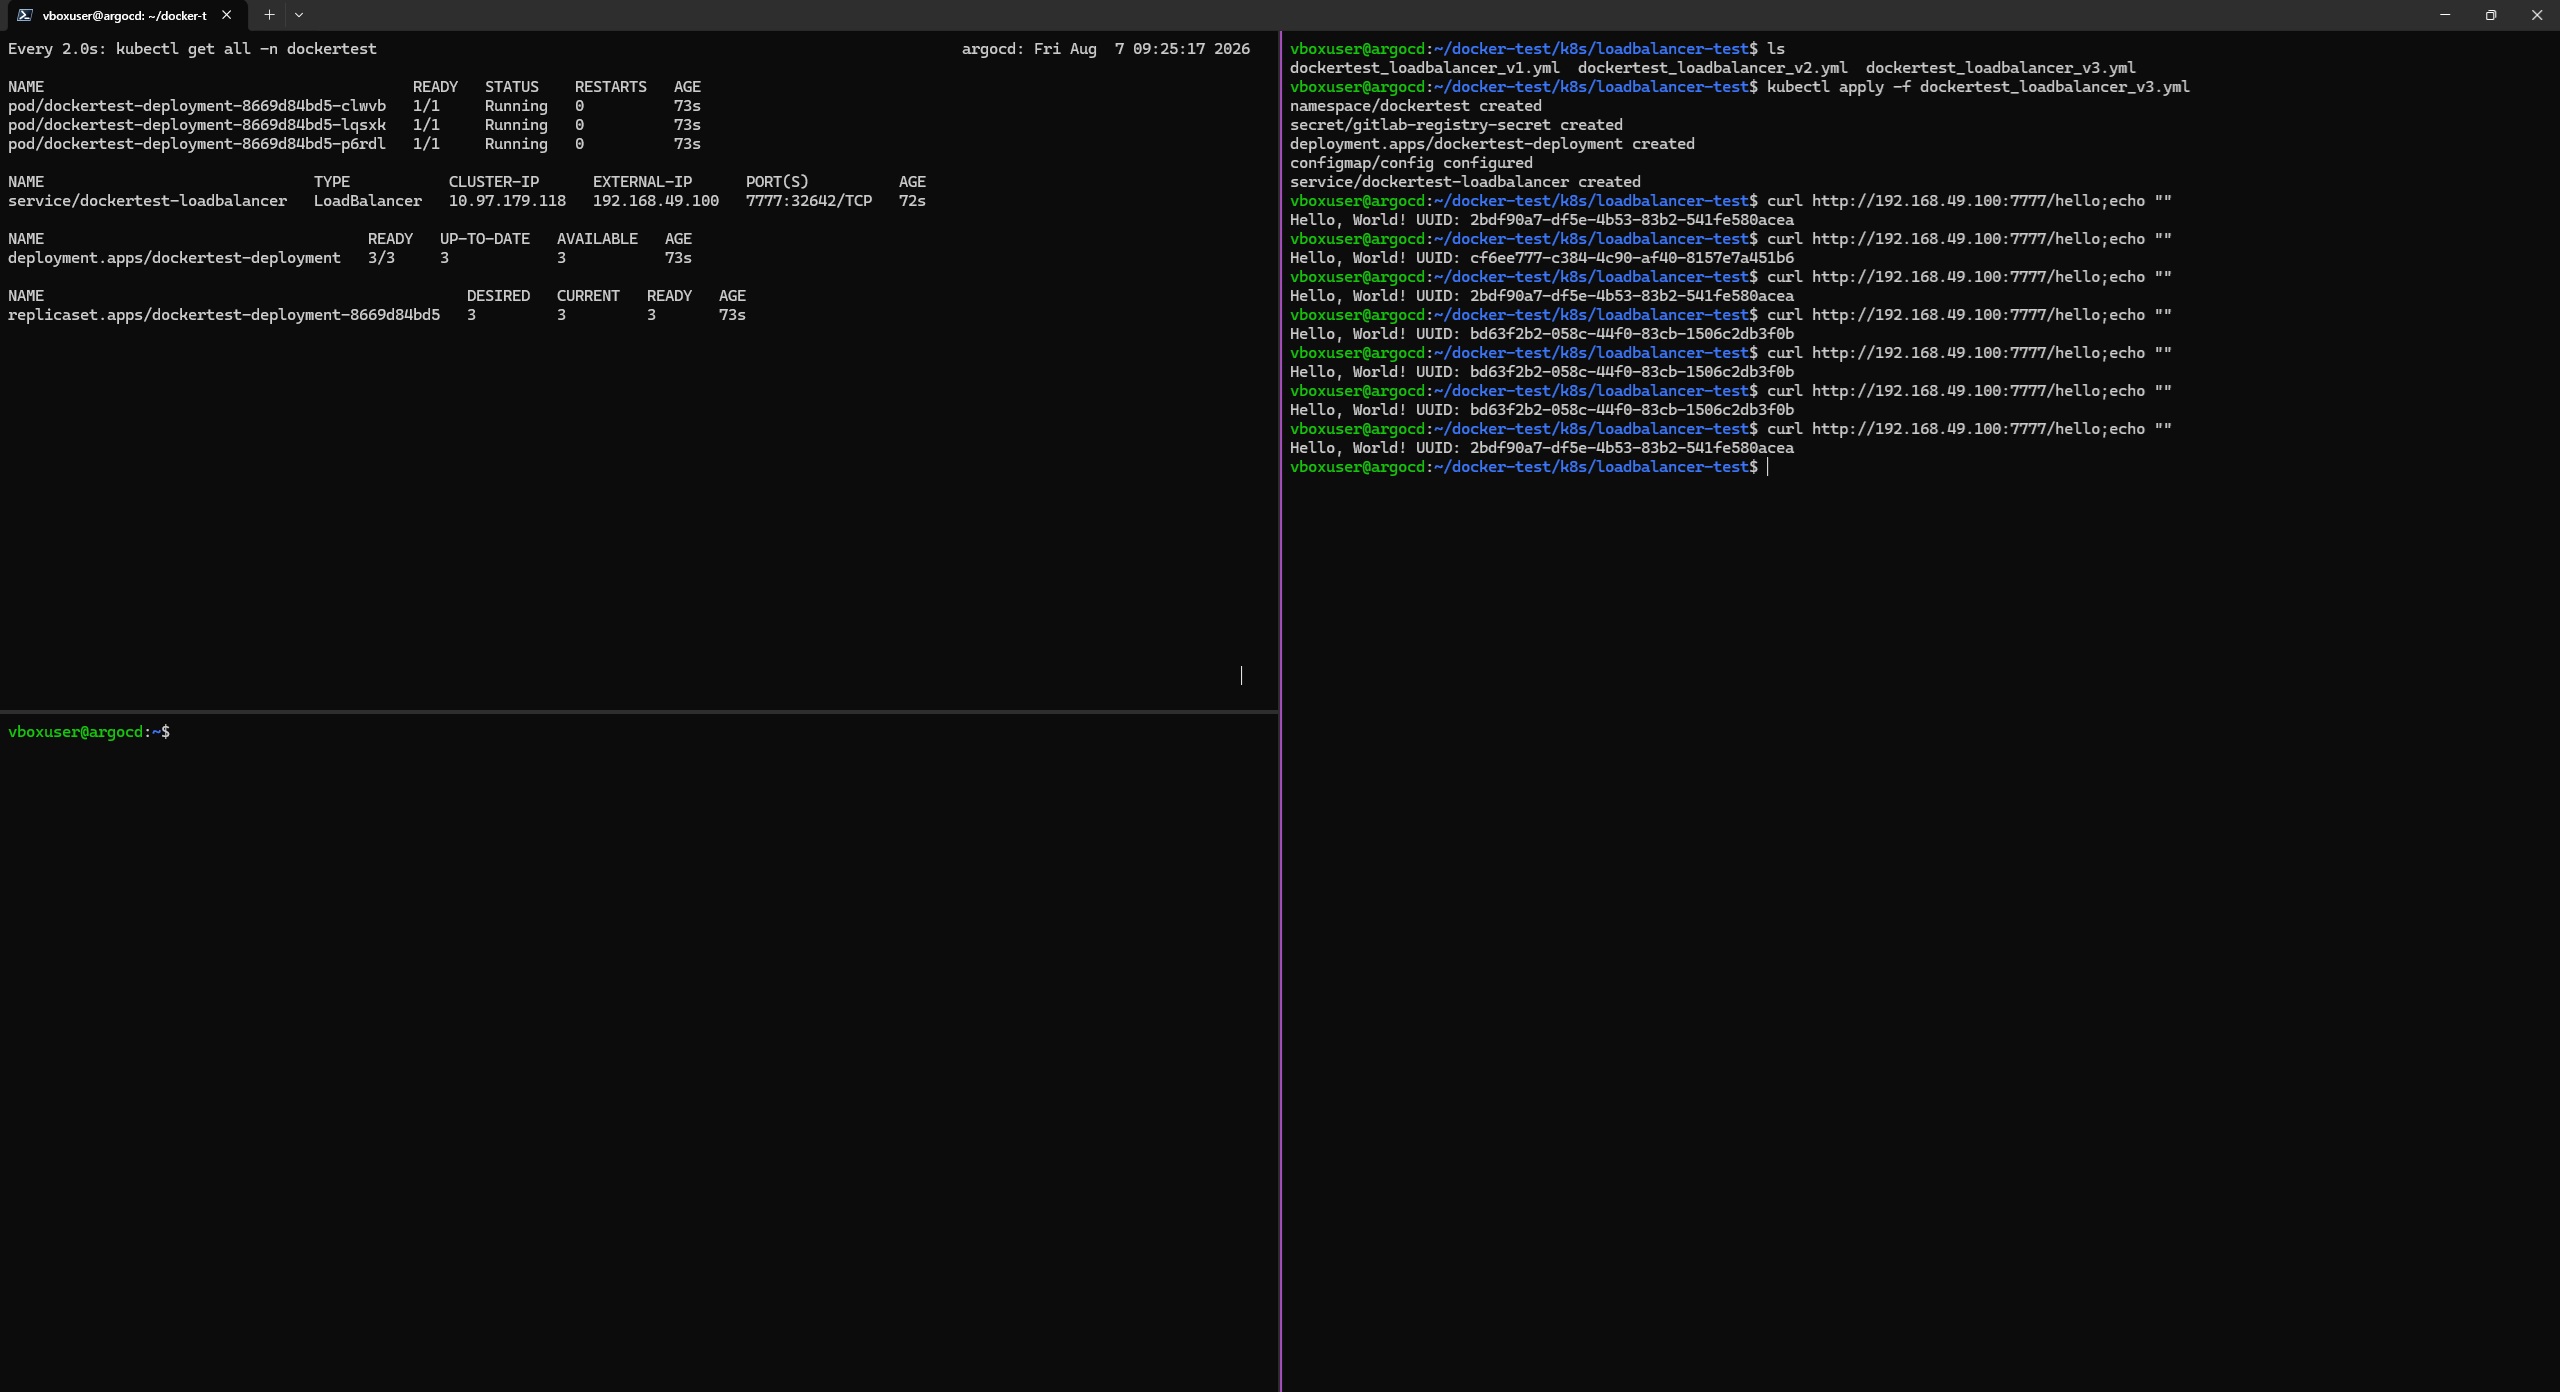
Task: Click the service AGE value 72s
Action: 912,201
